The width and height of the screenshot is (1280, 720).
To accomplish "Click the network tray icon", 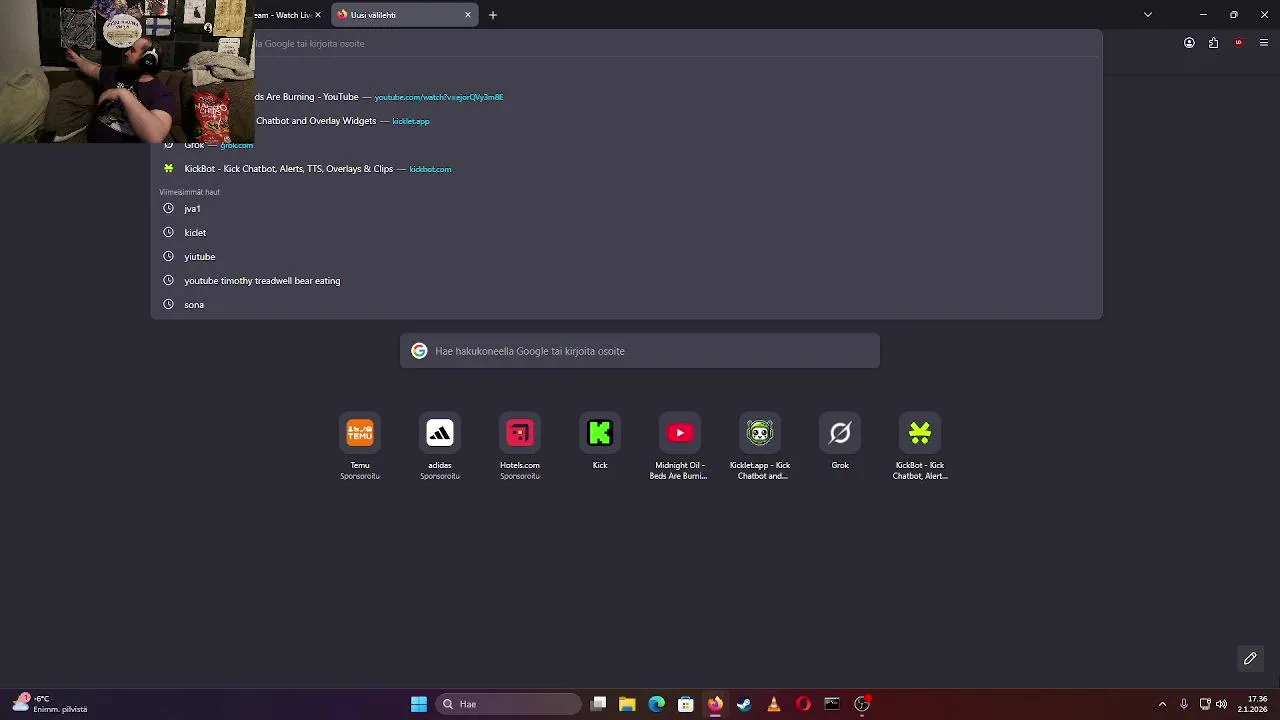I will coord(1205,704).
